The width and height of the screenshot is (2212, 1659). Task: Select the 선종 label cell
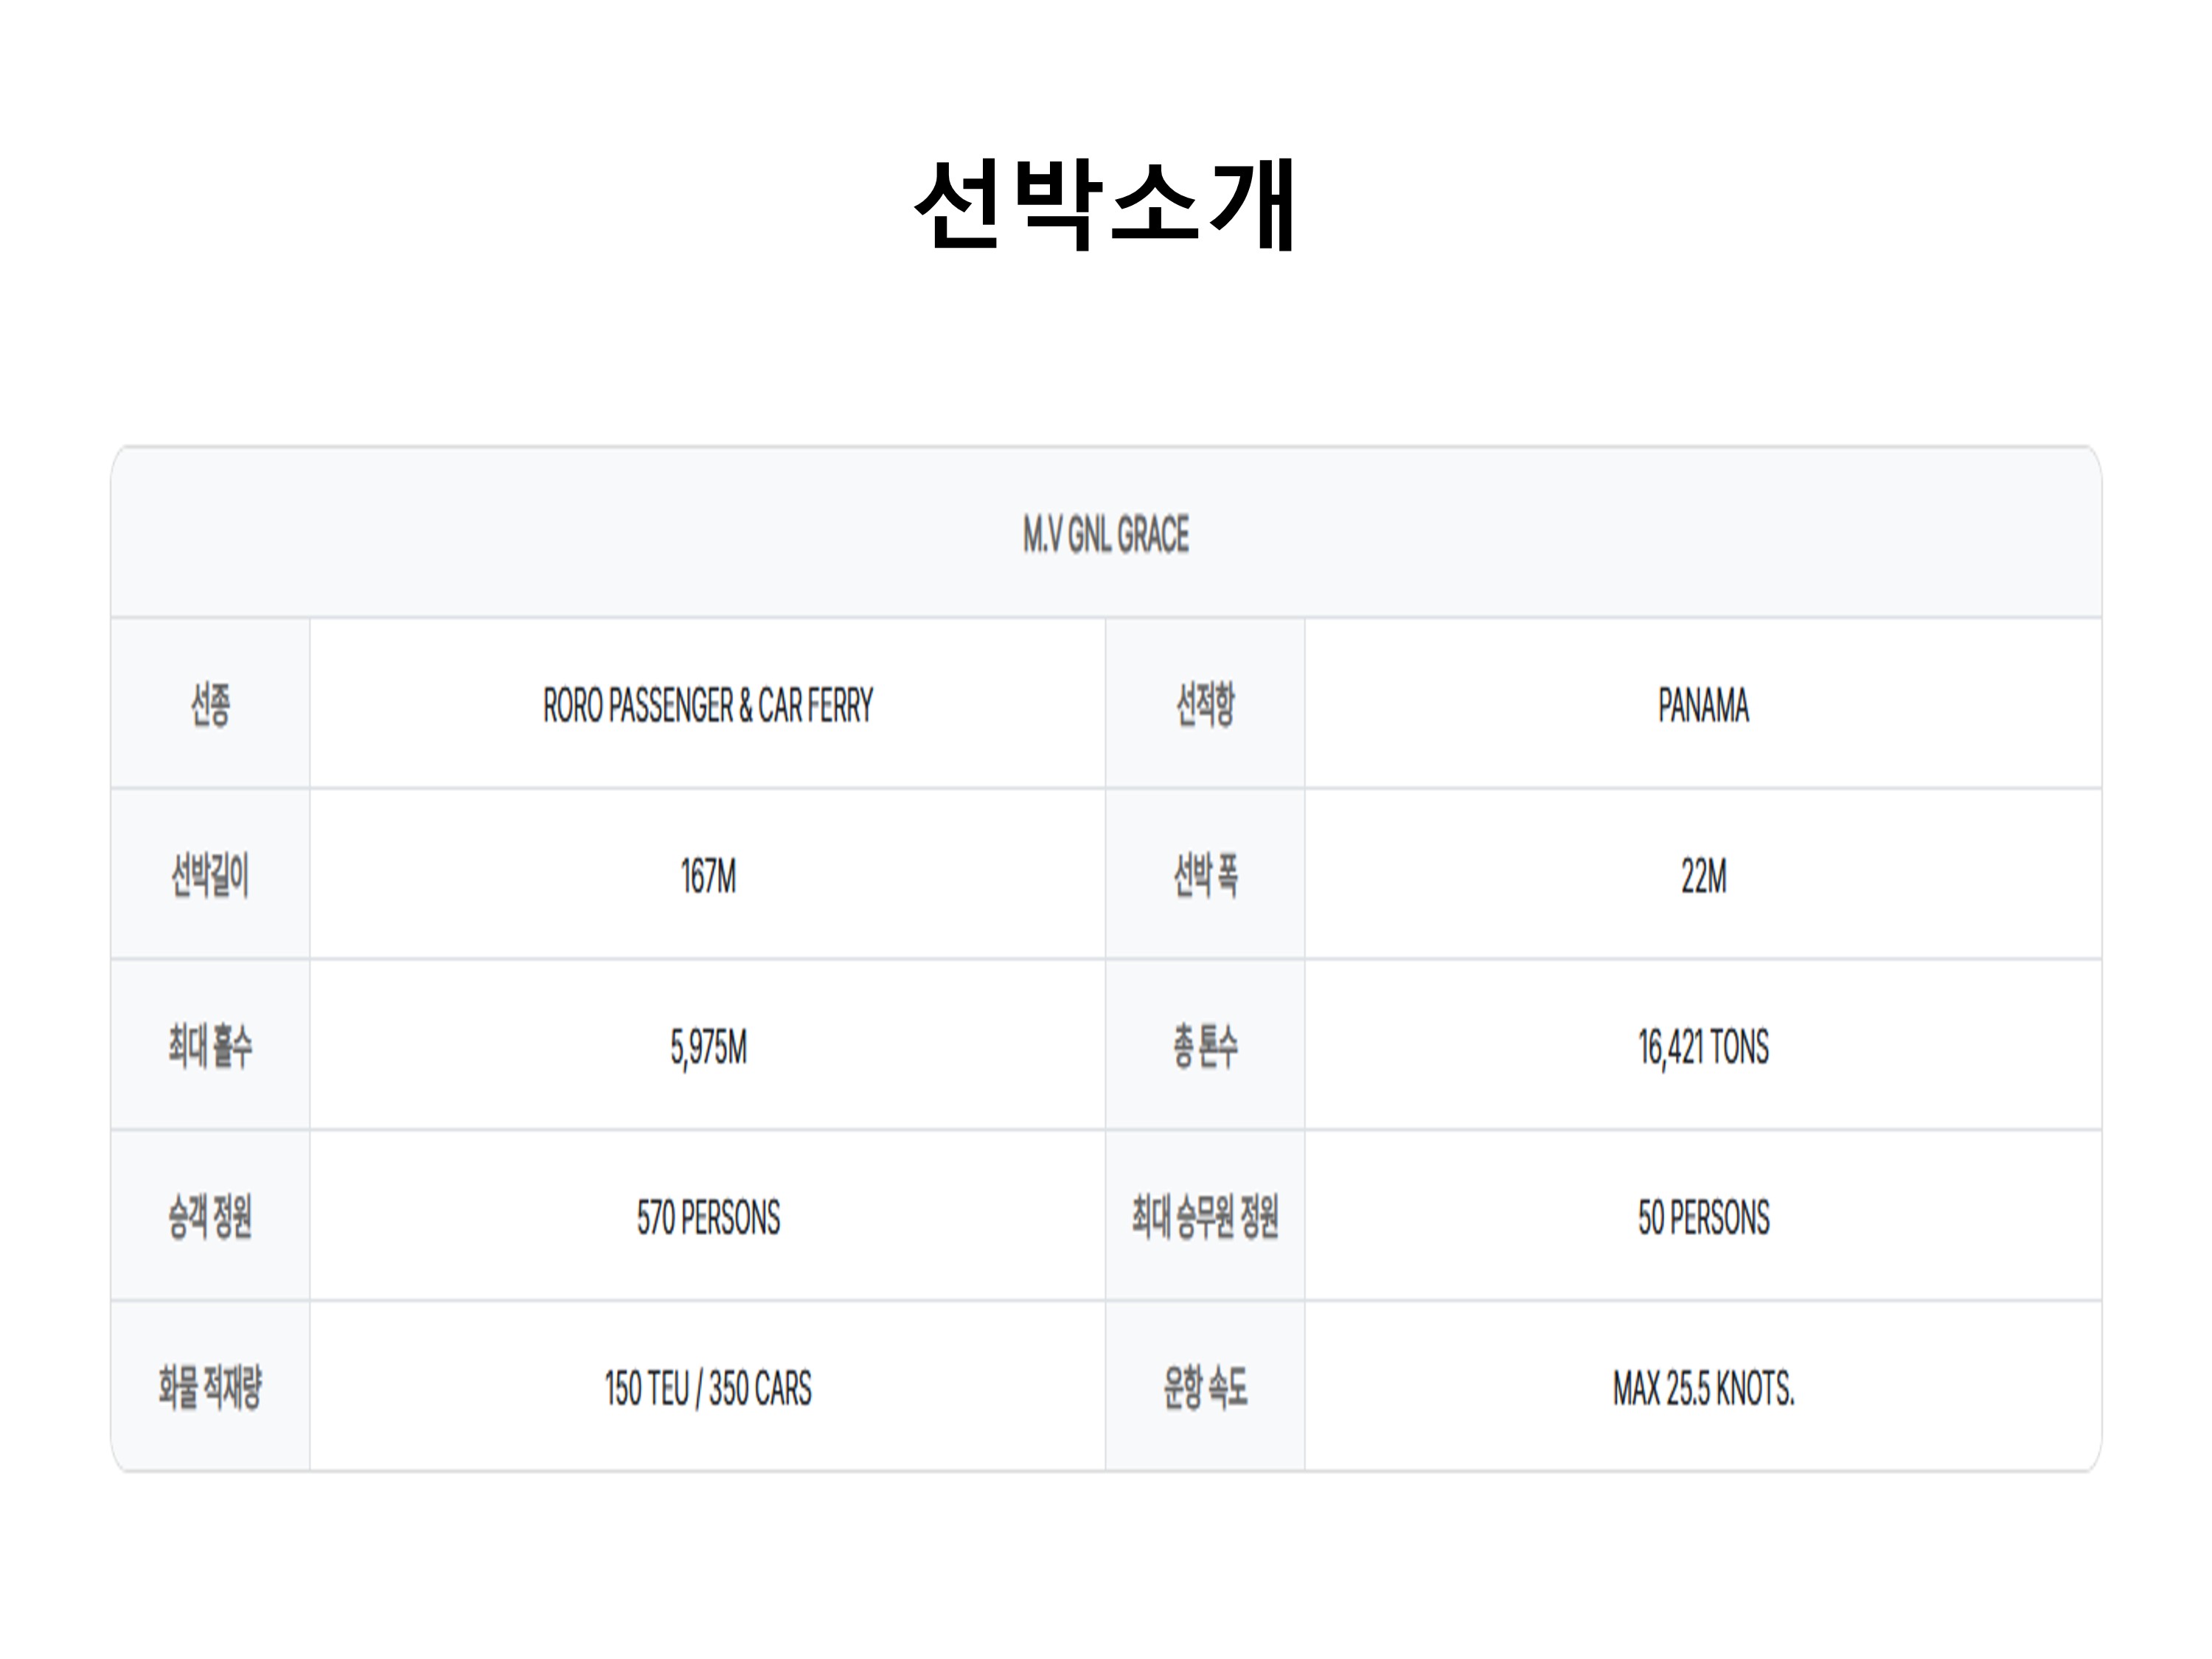click(210, 706)
